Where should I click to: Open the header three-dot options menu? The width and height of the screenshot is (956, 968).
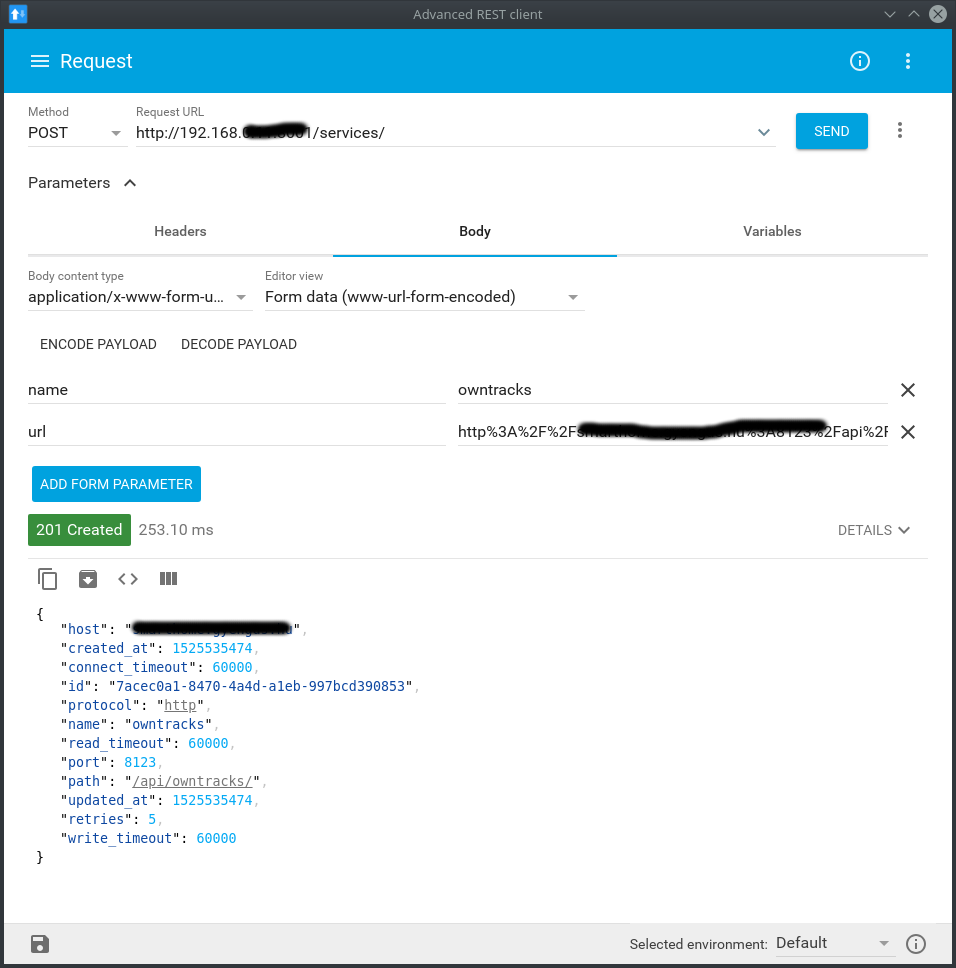pos(908,61)
